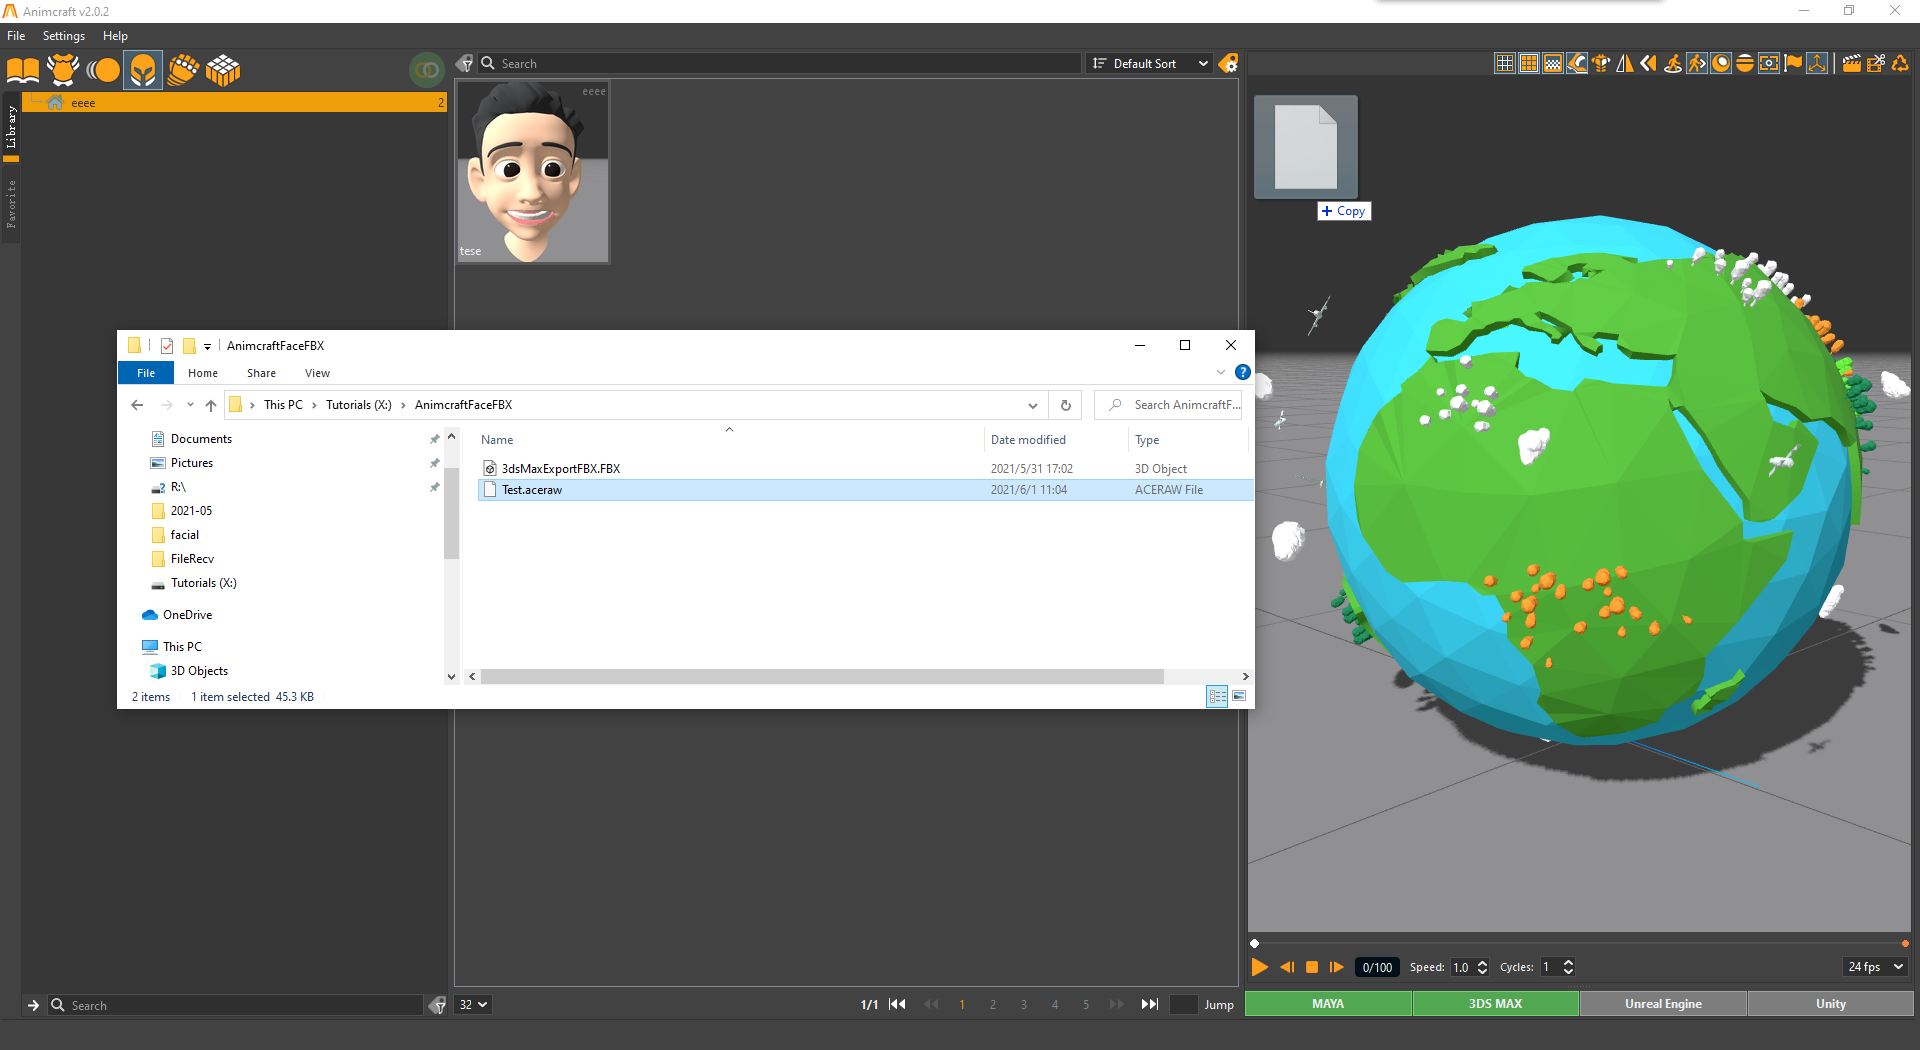Select the motion ball icon
1920x1050 pixels.
pos(103,70)
